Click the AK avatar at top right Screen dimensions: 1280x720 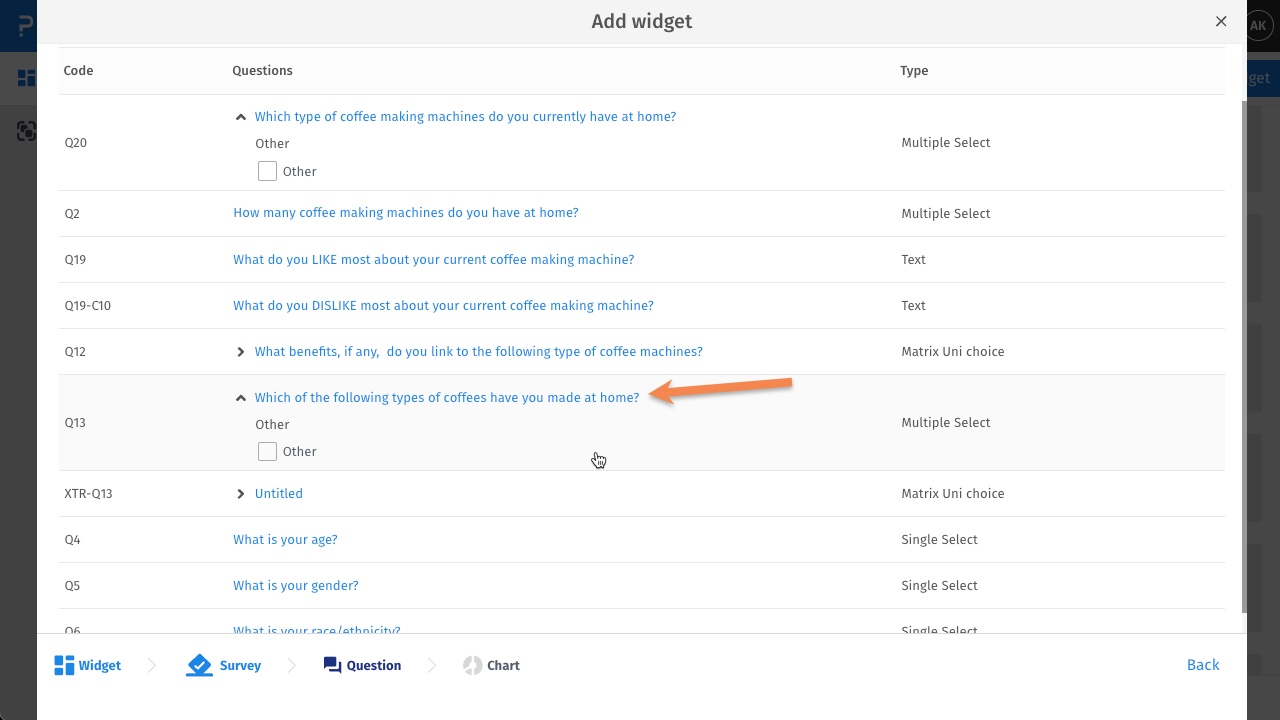pos(1259,25)
